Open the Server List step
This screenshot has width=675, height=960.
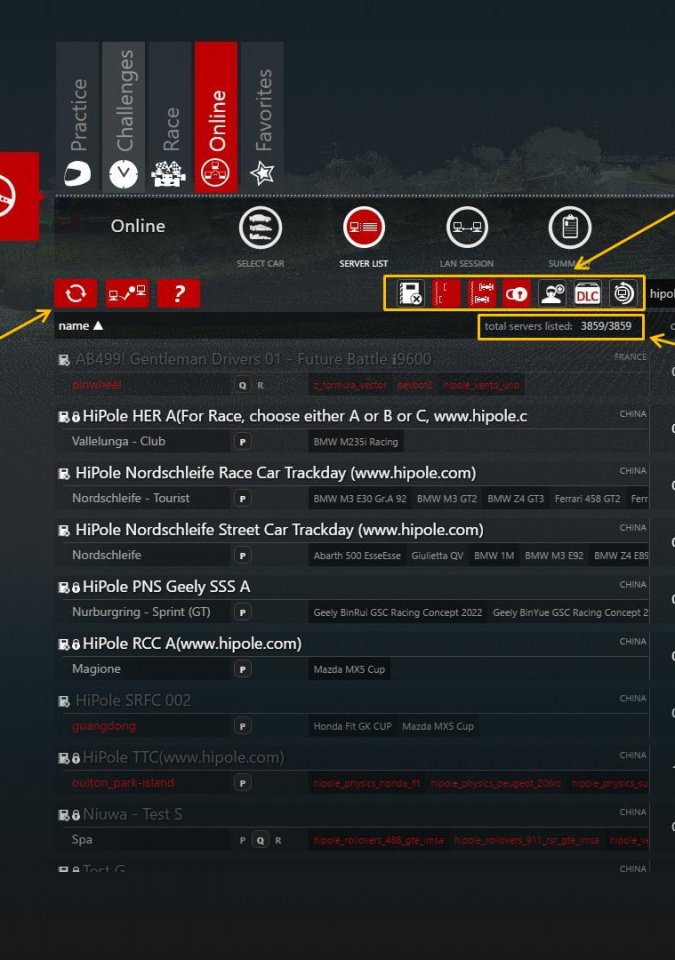click(364, 228)
